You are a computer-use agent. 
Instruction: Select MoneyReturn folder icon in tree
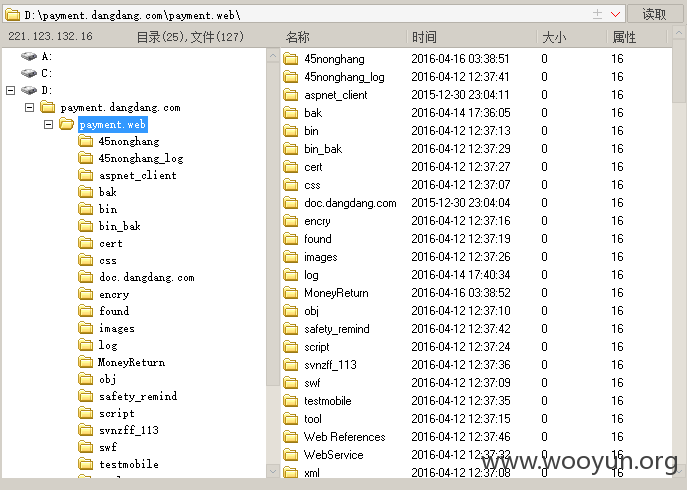pos(85,362)
